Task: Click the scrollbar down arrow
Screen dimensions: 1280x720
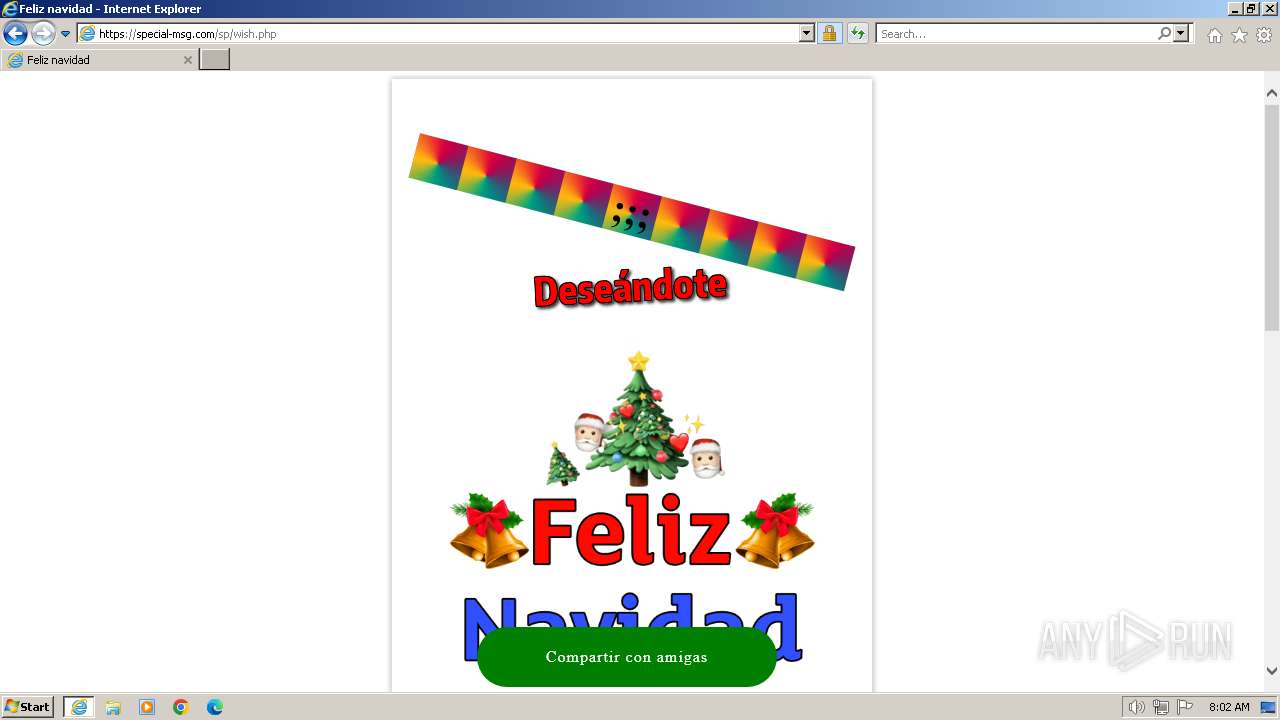Action: (x=1272, y=671)
